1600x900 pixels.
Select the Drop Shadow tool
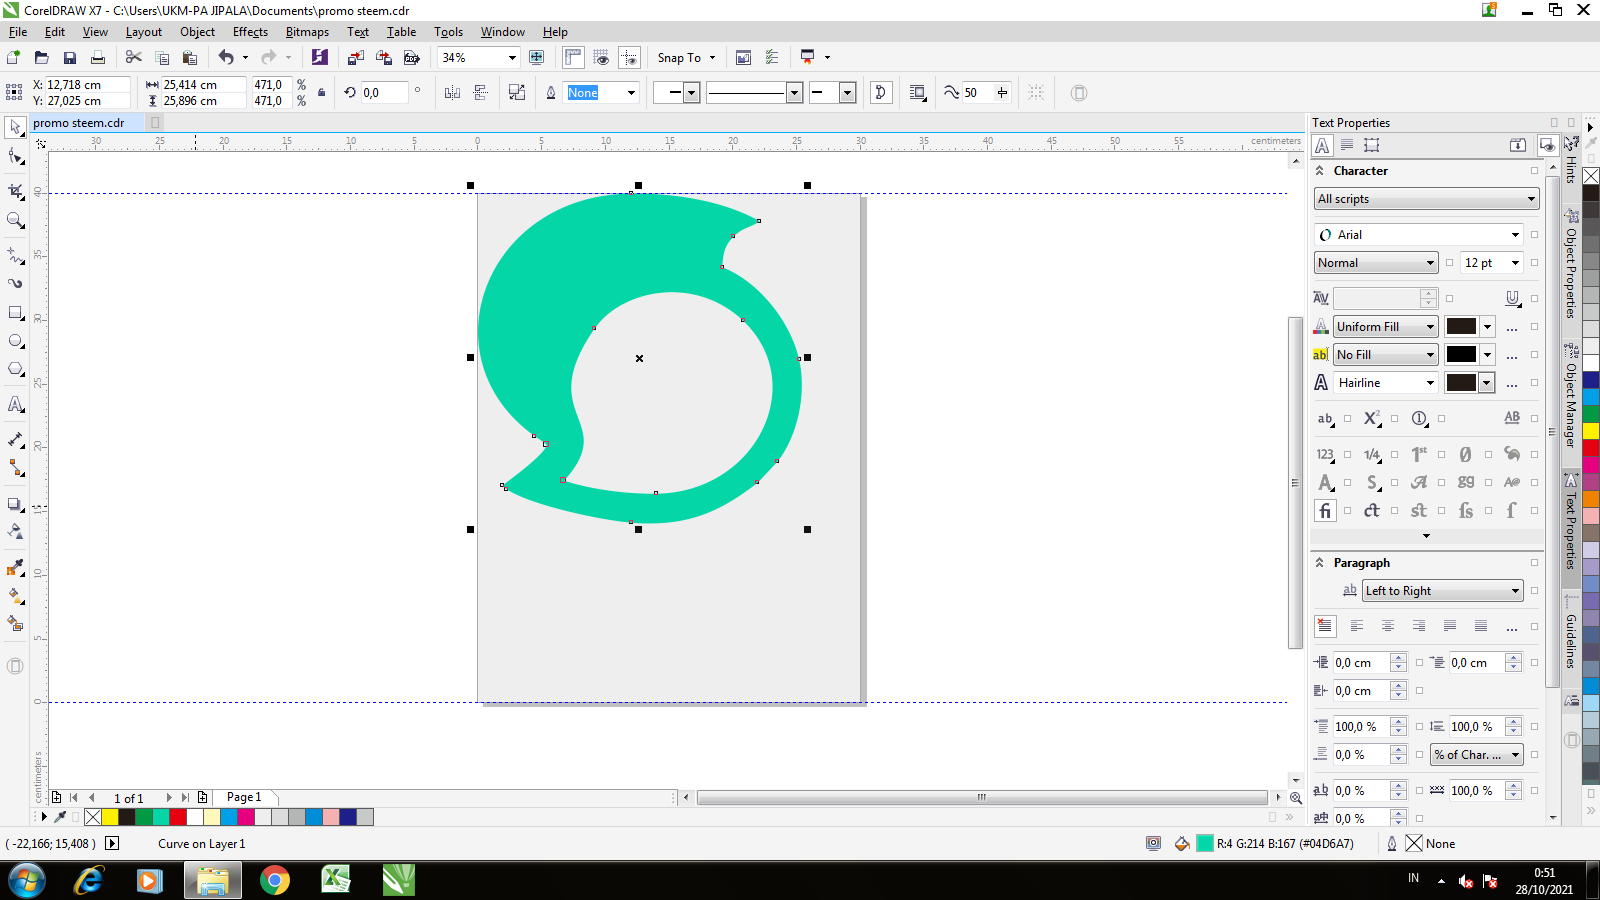click(15, 504)
